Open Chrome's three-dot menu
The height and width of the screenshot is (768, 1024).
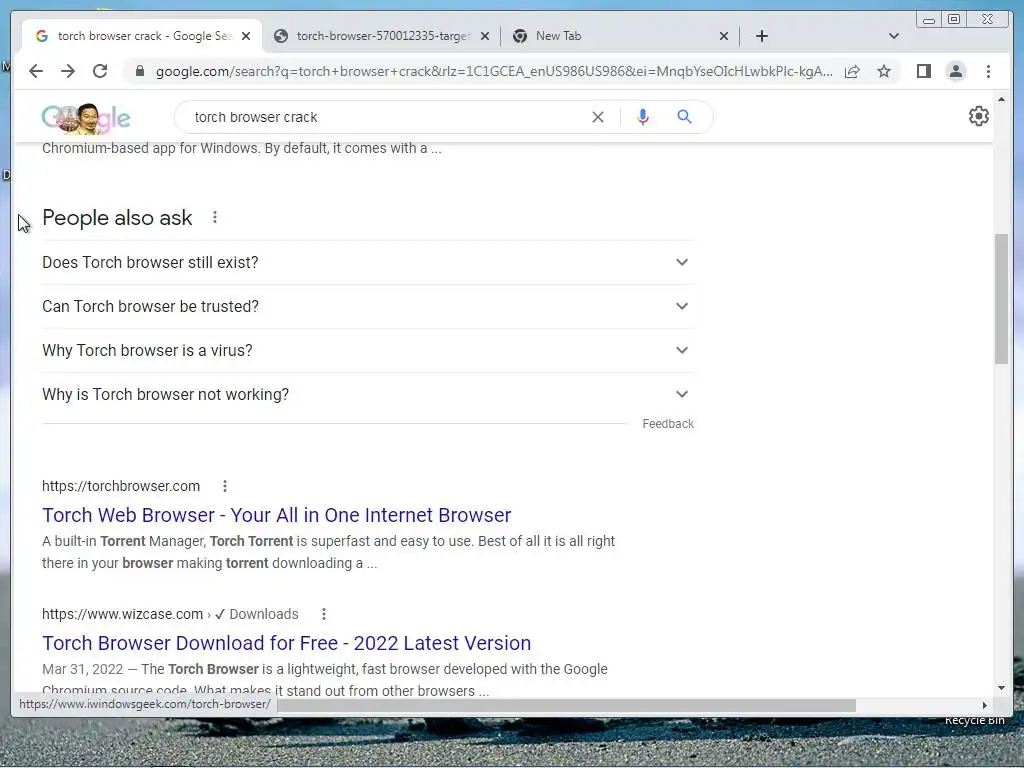coord(988,71)
